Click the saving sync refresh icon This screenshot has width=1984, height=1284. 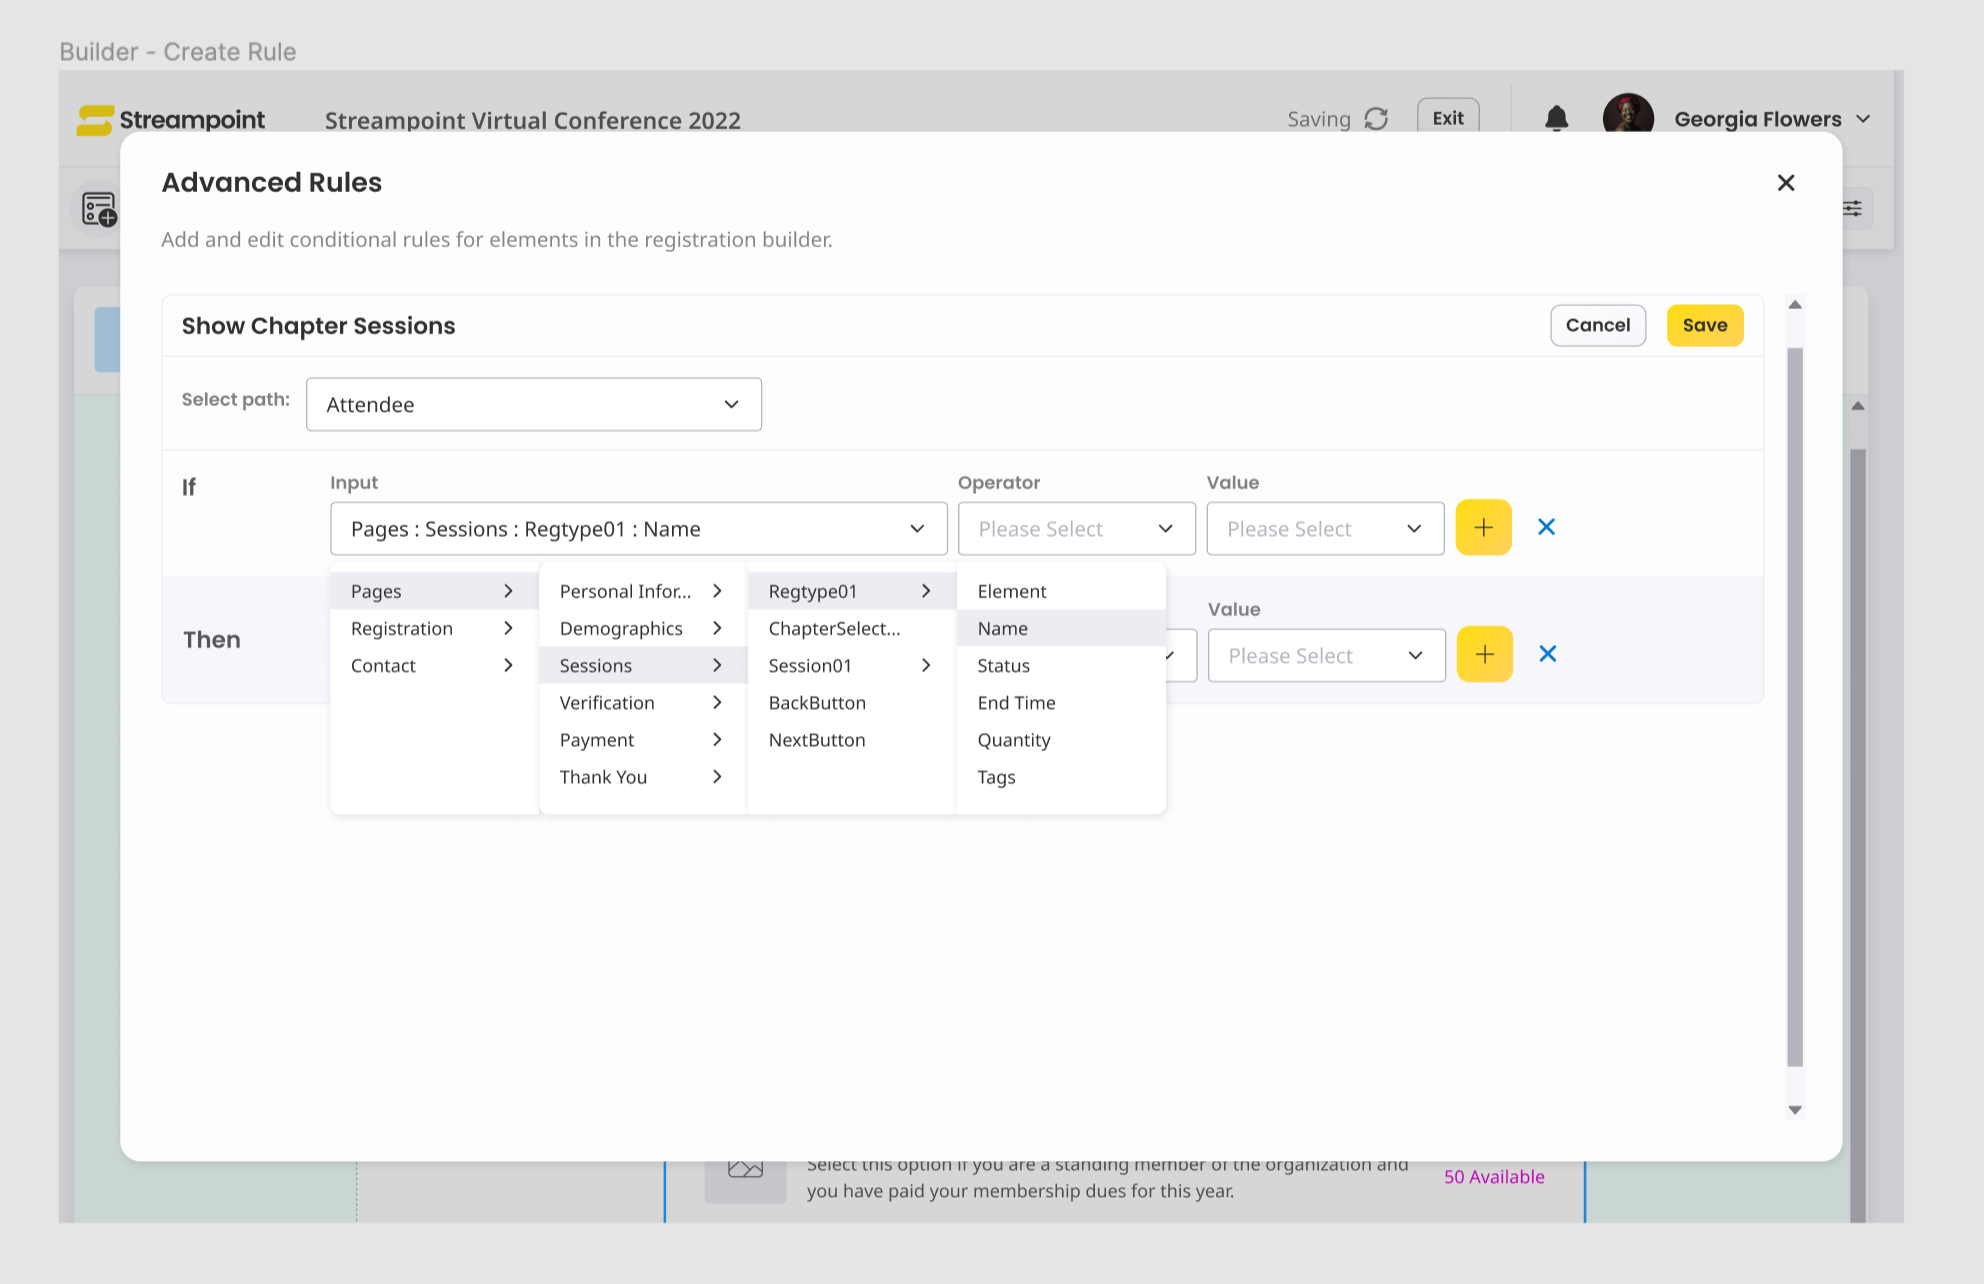pos(1376,119)
